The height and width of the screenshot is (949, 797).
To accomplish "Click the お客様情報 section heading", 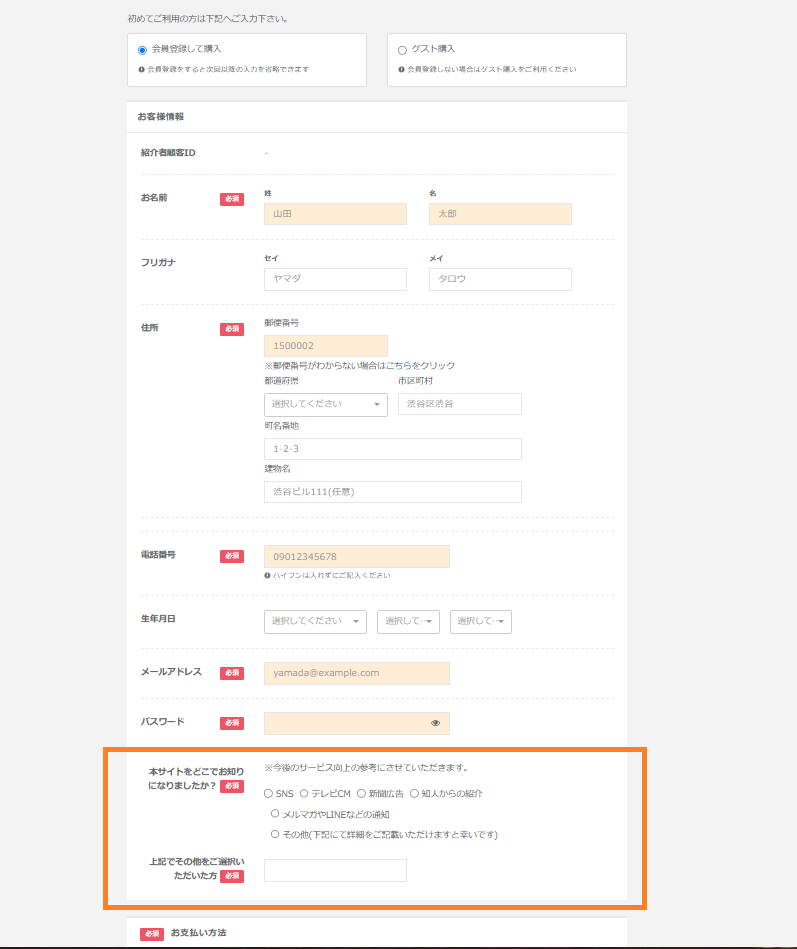I will pos(161,117).
